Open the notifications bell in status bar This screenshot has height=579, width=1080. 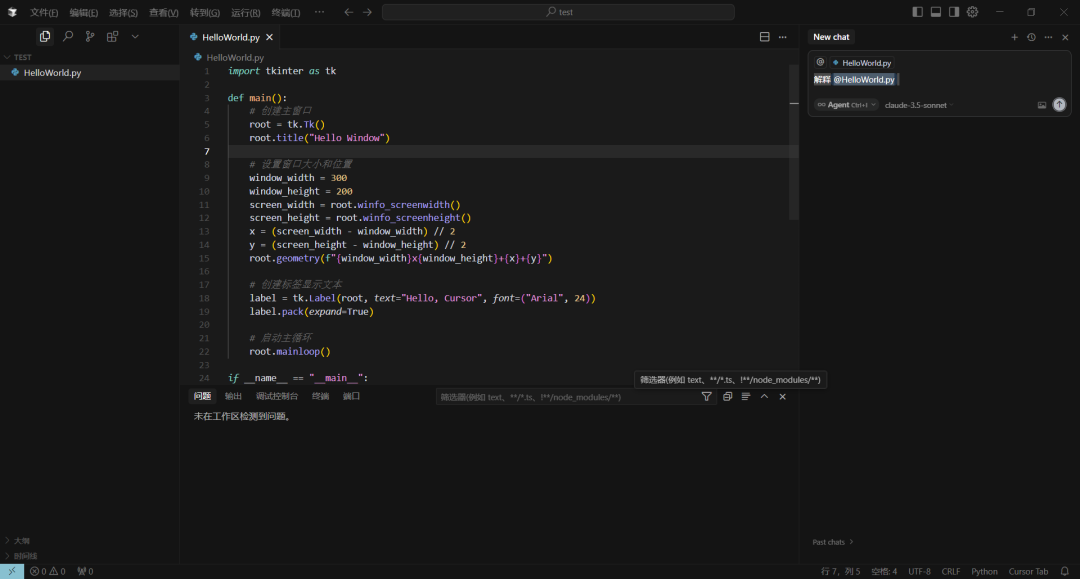tap(1065, 571)
